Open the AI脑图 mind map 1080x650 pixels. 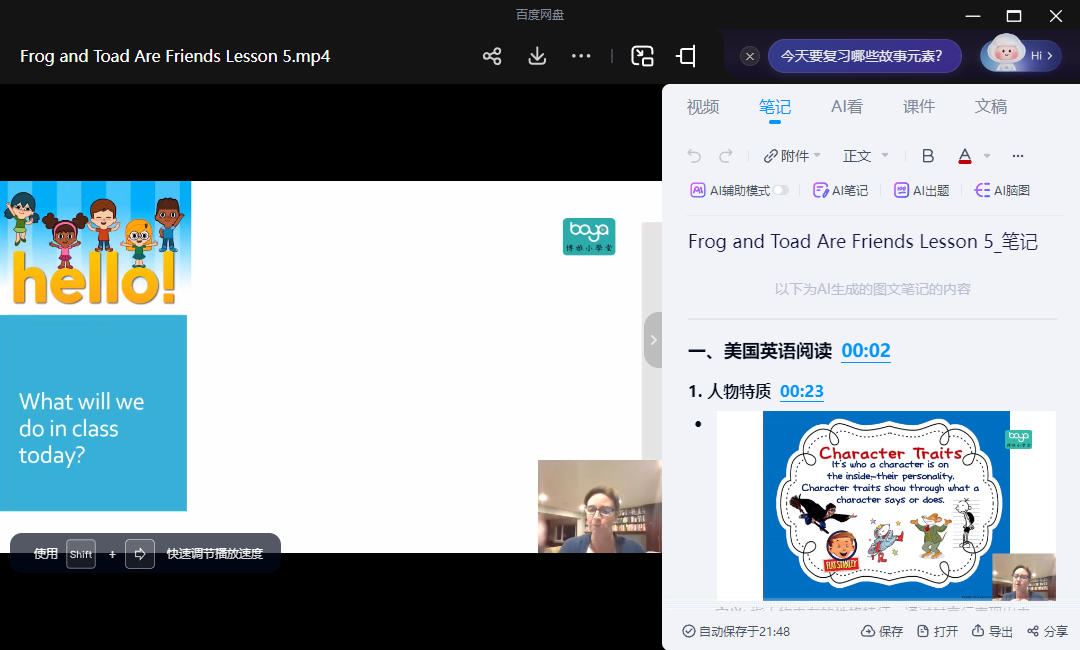tap(1002, 190)
